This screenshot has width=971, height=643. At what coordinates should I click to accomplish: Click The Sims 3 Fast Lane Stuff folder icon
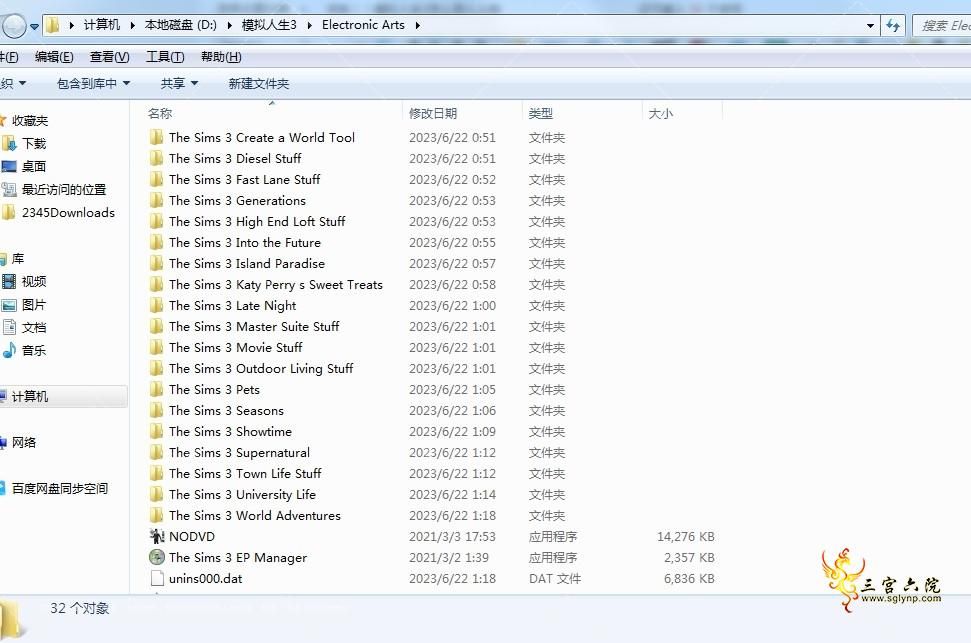(157, 179)
